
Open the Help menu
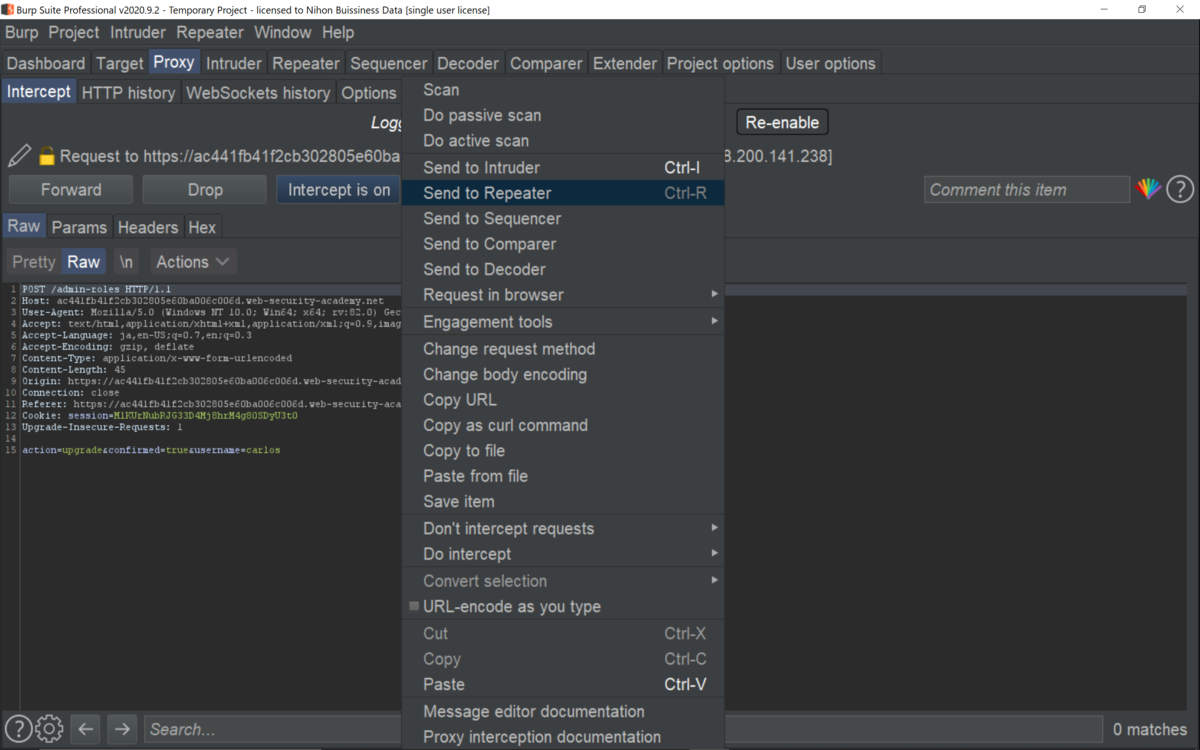[x=338, y=32]
